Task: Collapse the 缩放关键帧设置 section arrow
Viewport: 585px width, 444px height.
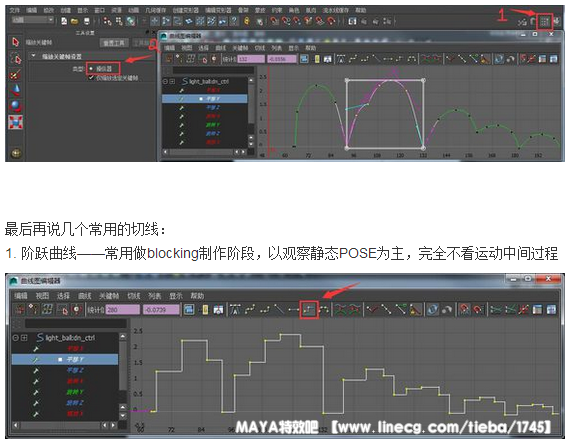Action: pos(33,56)
